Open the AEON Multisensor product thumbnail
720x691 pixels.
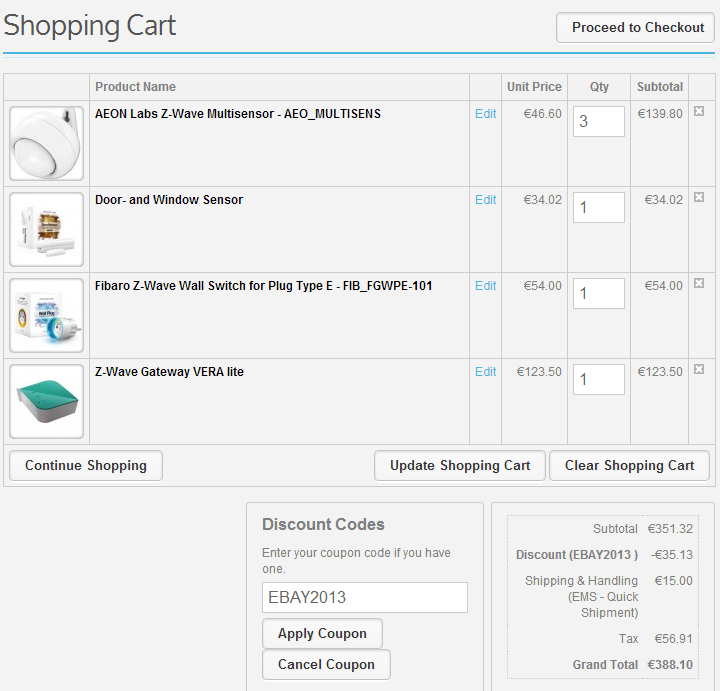[x=46, y=143]
